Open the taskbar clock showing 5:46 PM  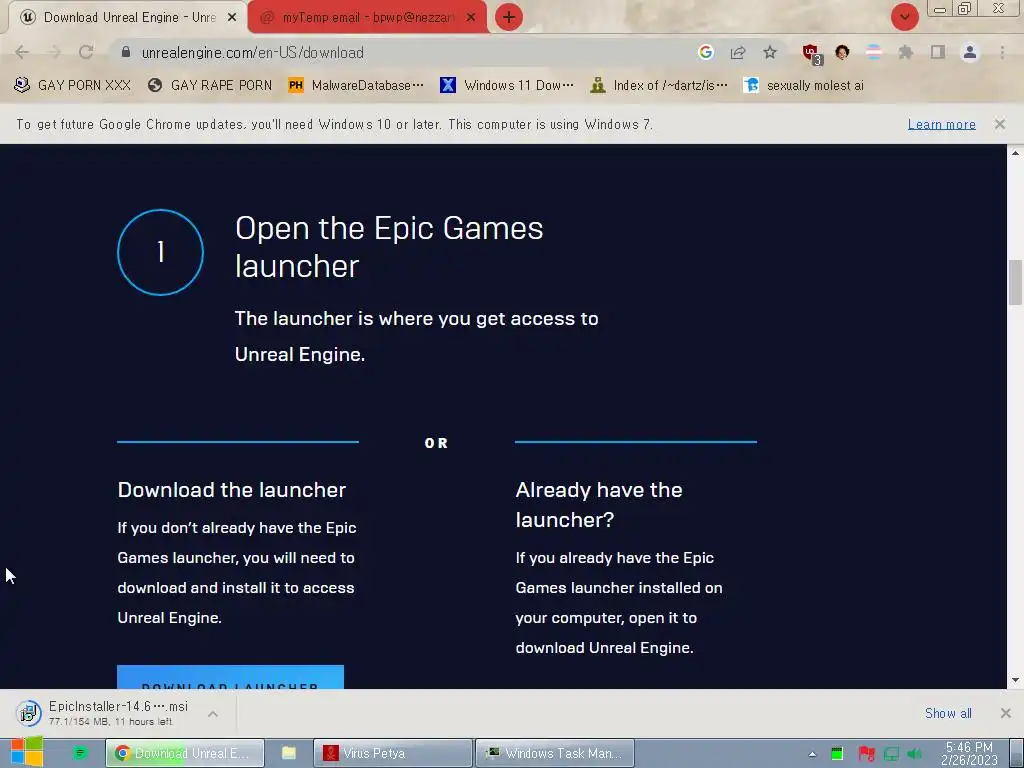pyautogui.click(x=969, y=754)
